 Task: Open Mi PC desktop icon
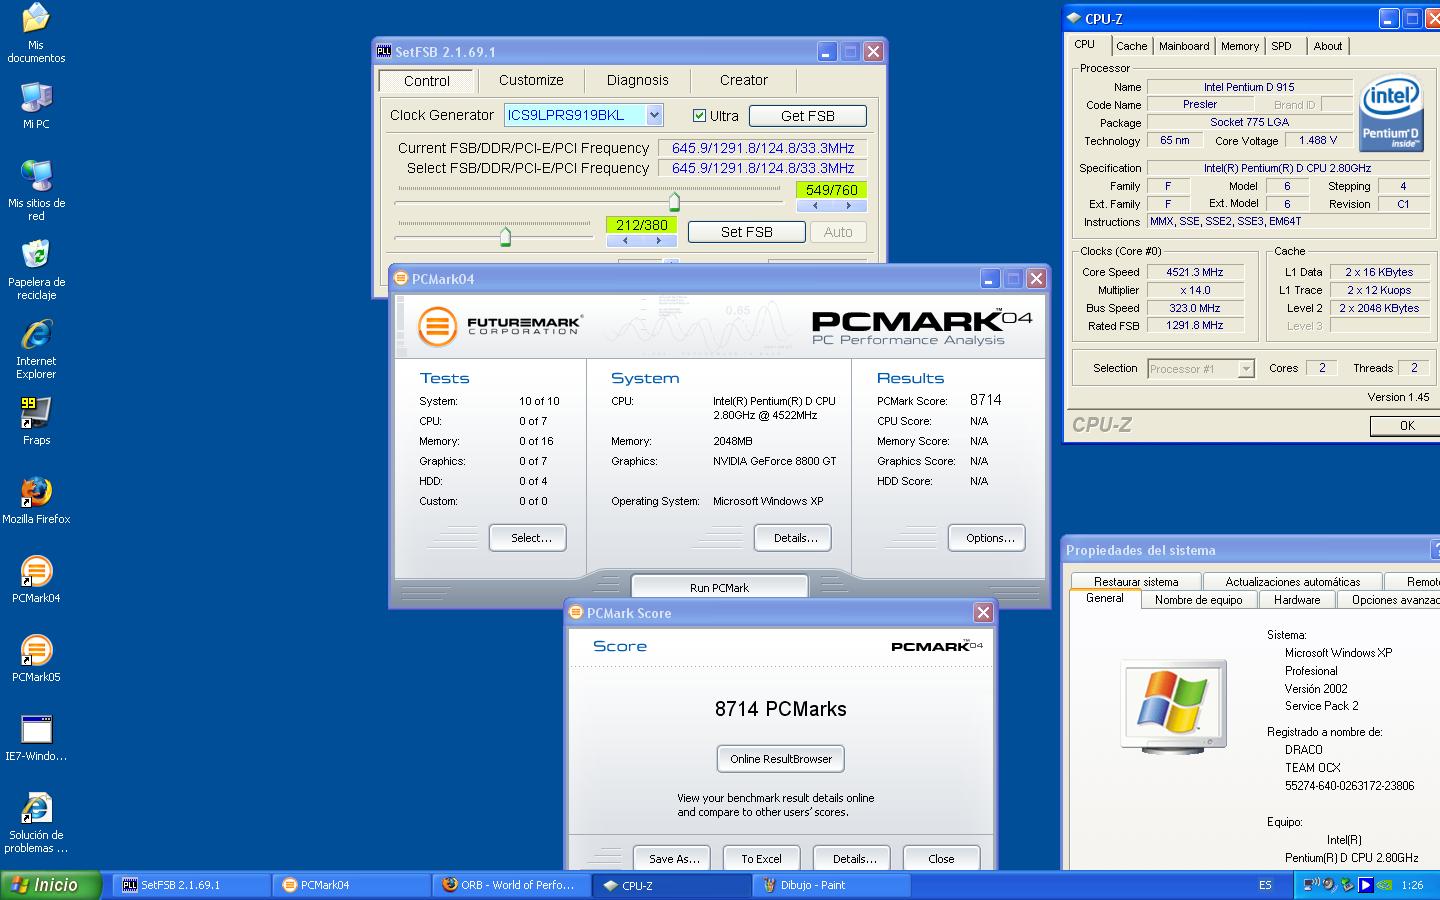click(36, 106)
